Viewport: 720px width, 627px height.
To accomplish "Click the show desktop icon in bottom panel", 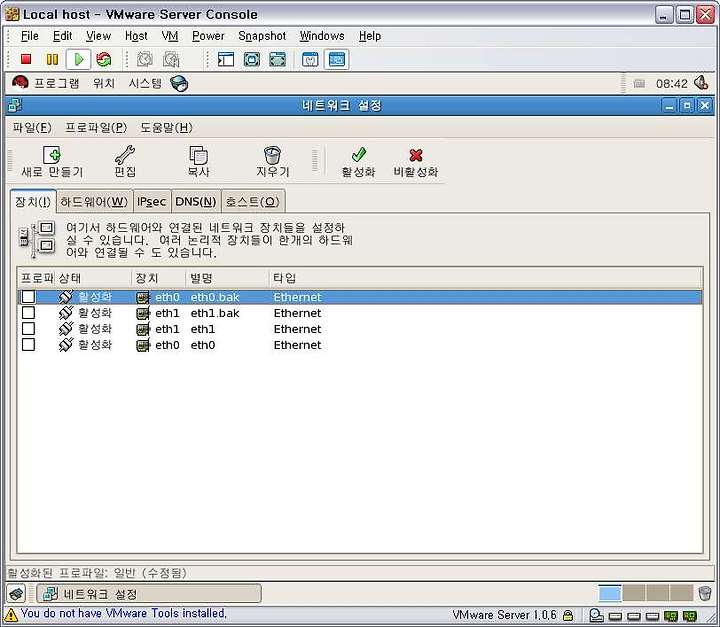I will (17, 593).
